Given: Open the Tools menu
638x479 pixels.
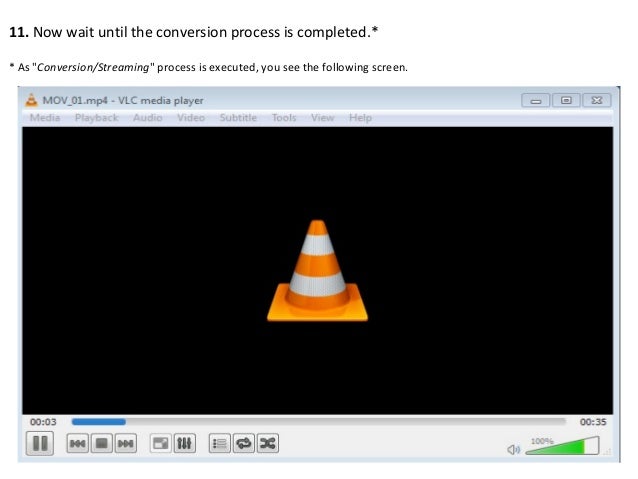Looking at the screenshot, I should coord(284,118).
